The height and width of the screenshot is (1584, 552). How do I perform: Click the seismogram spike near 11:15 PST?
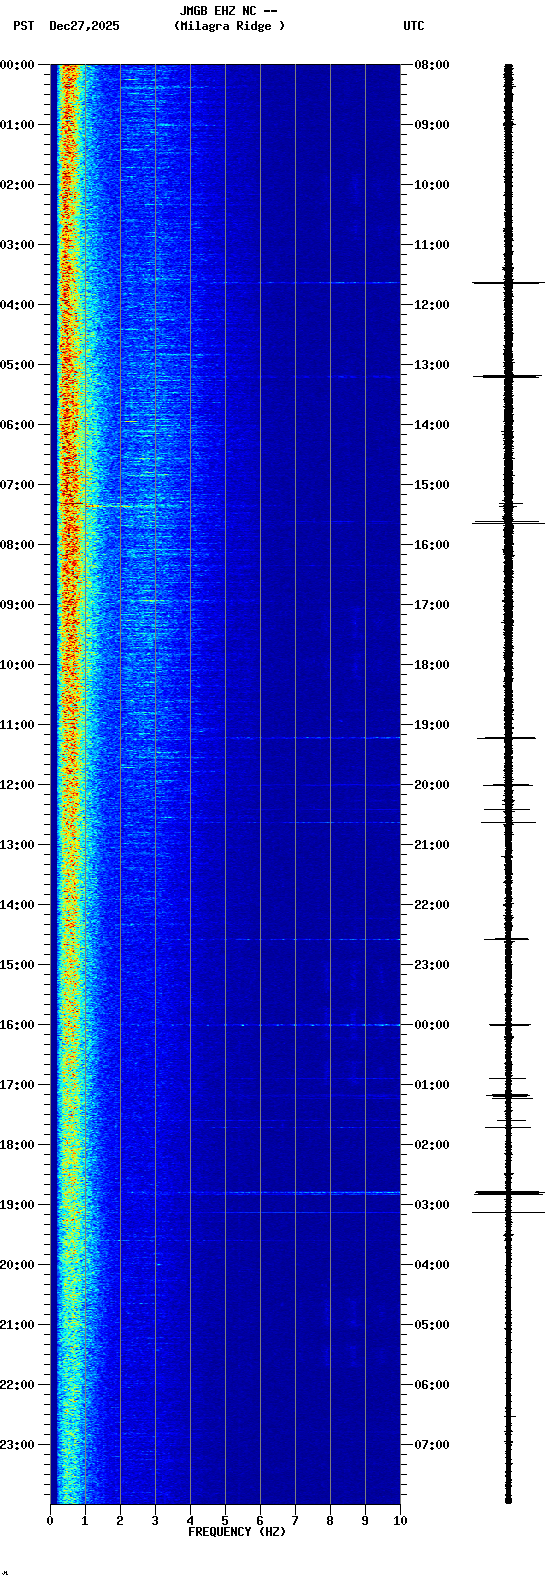(x=508, y=738)
